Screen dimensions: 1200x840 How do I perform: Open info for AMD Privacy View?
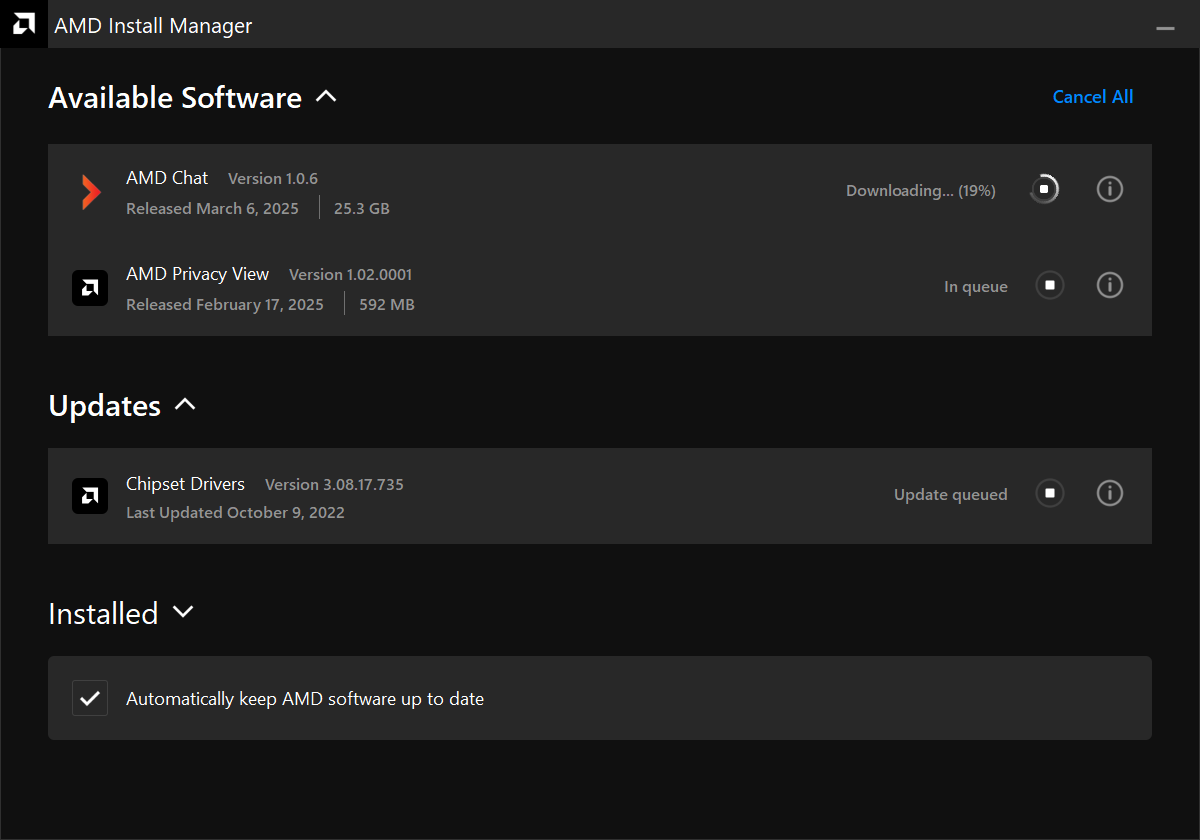point(1110,285)
